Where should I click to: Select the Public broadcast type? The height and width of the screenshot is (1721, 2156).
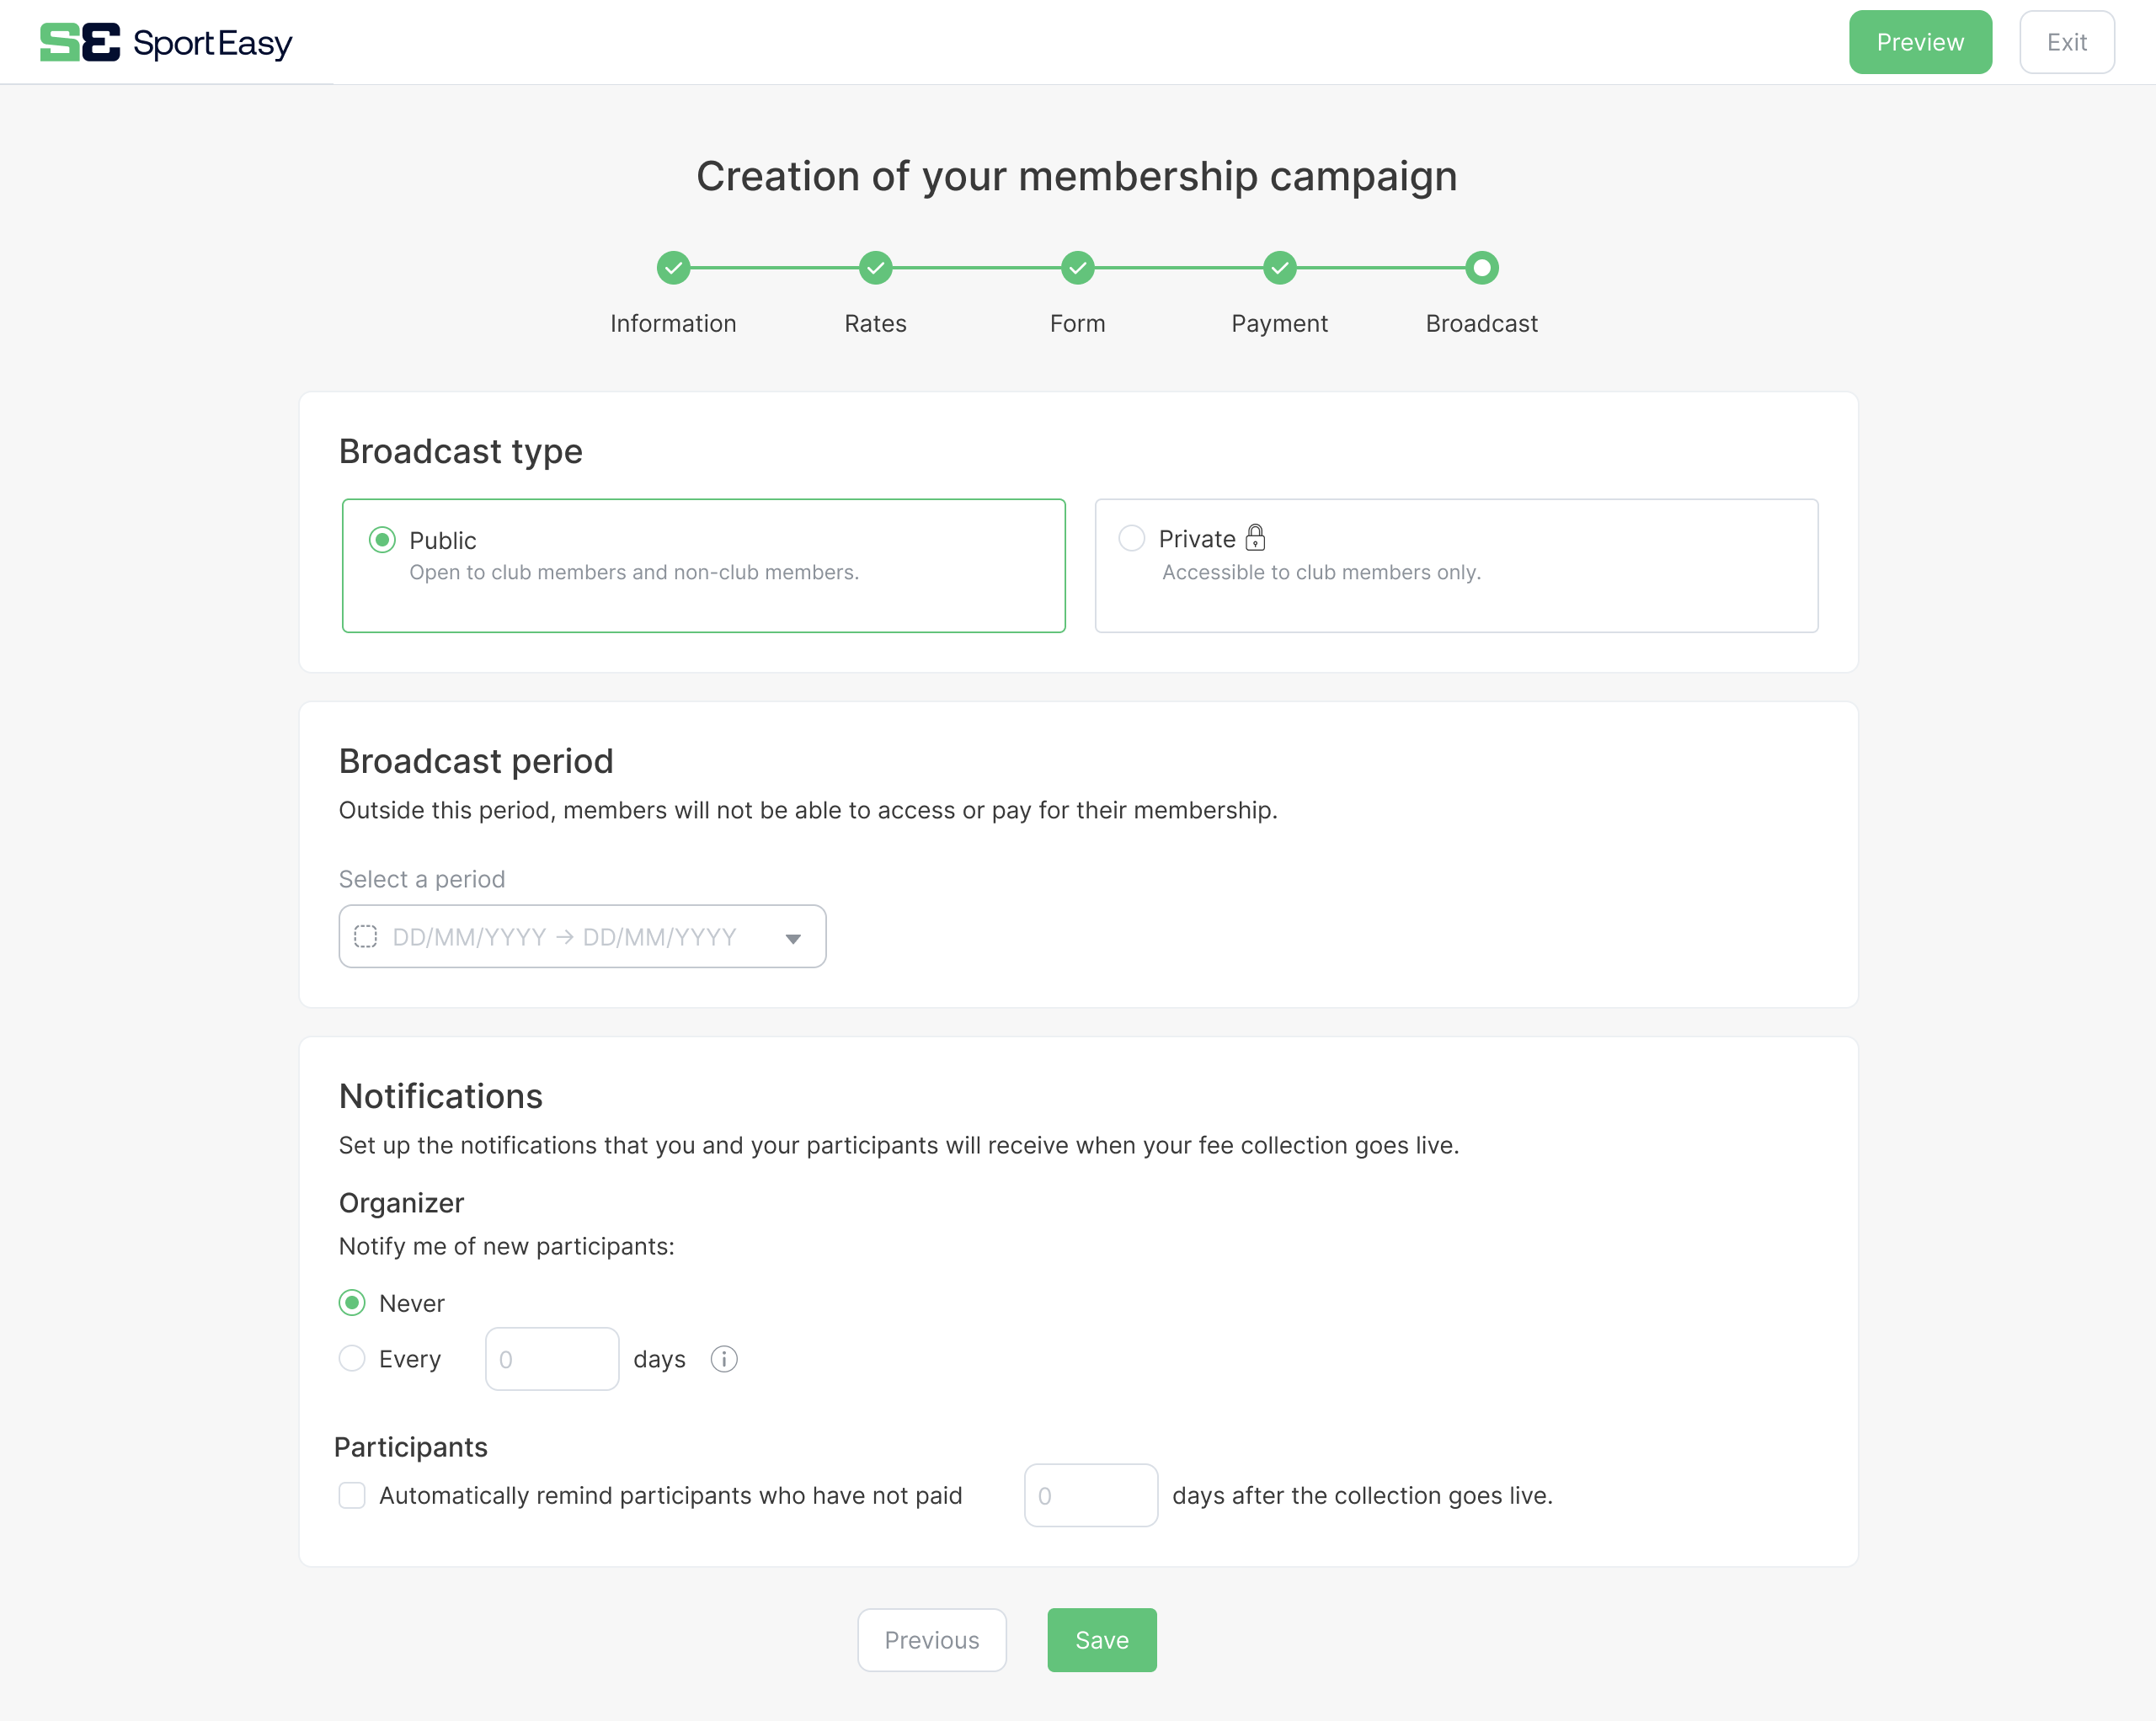382,540
